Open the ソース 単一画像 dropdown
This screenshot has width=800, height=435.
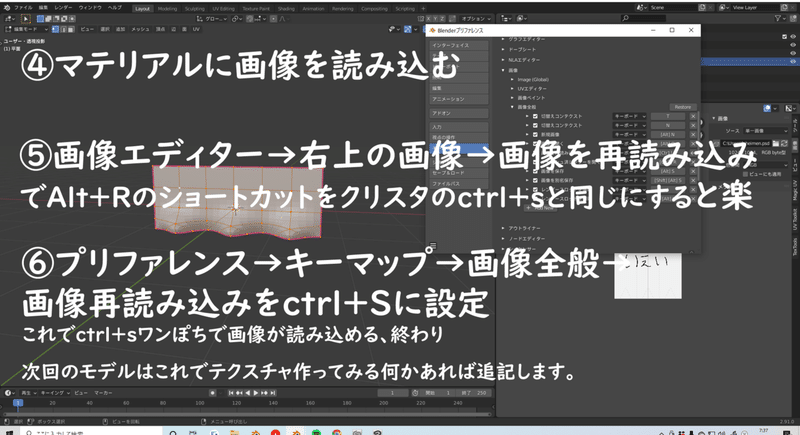[765, 131]
